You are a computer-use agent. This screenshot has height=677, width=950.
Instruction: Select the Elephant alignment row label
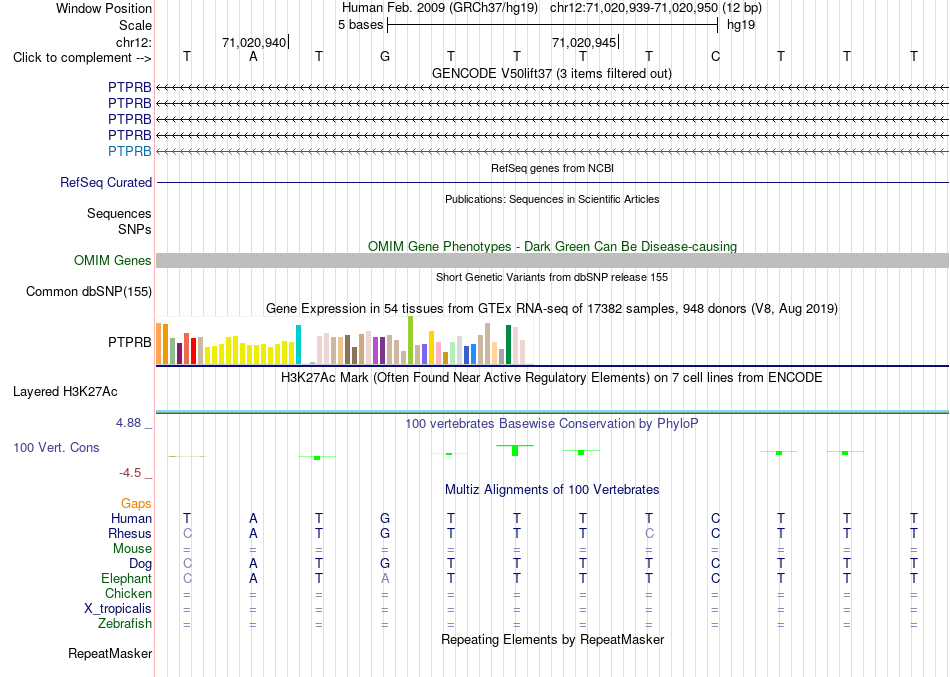(126, 578)
